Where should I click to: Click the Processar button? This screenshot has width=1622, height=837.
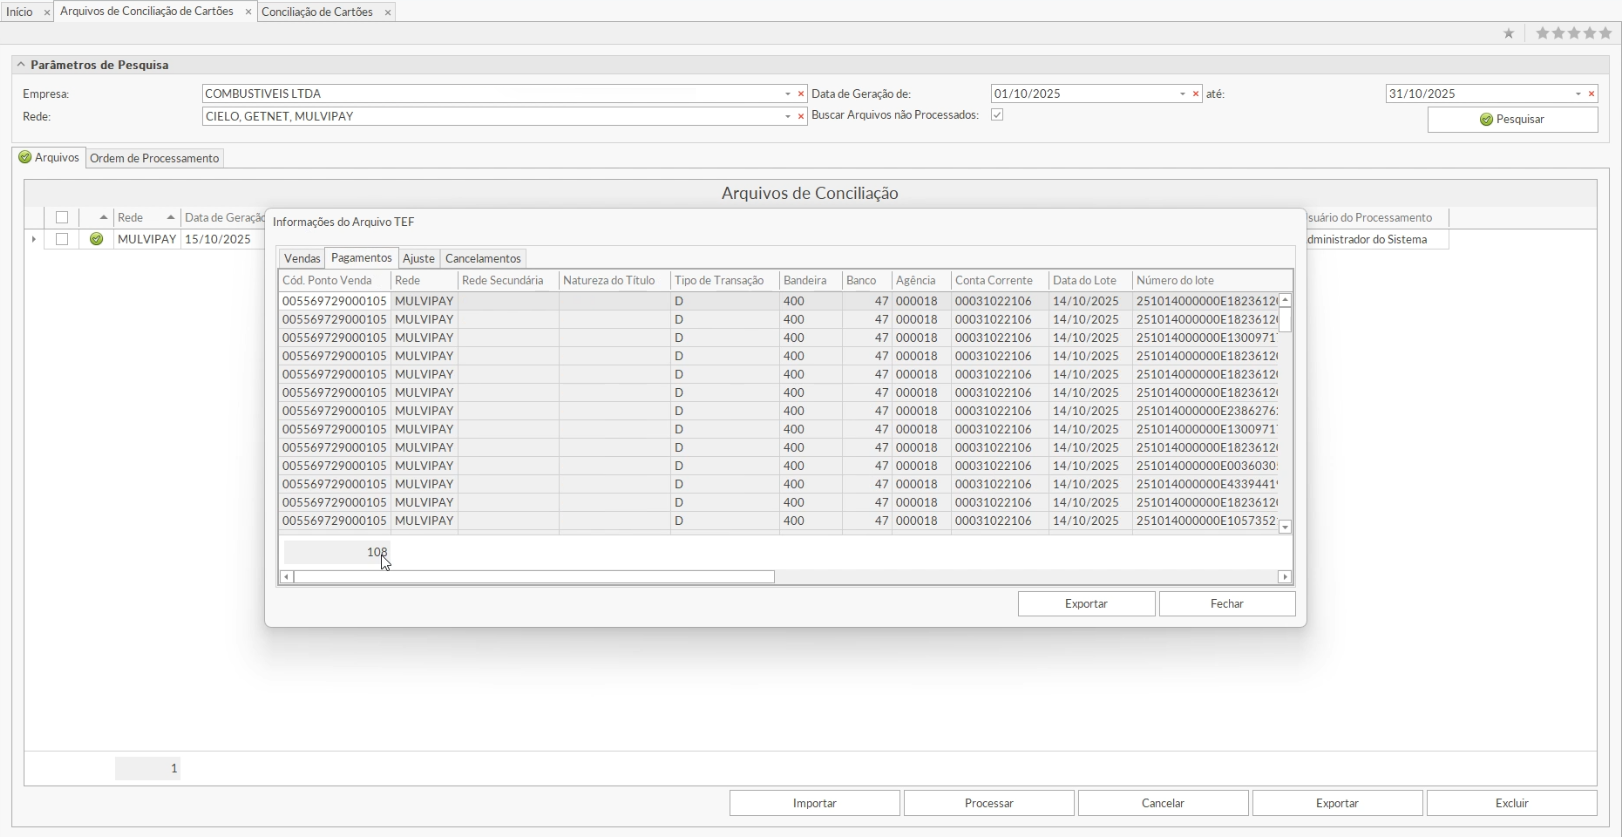989,803
